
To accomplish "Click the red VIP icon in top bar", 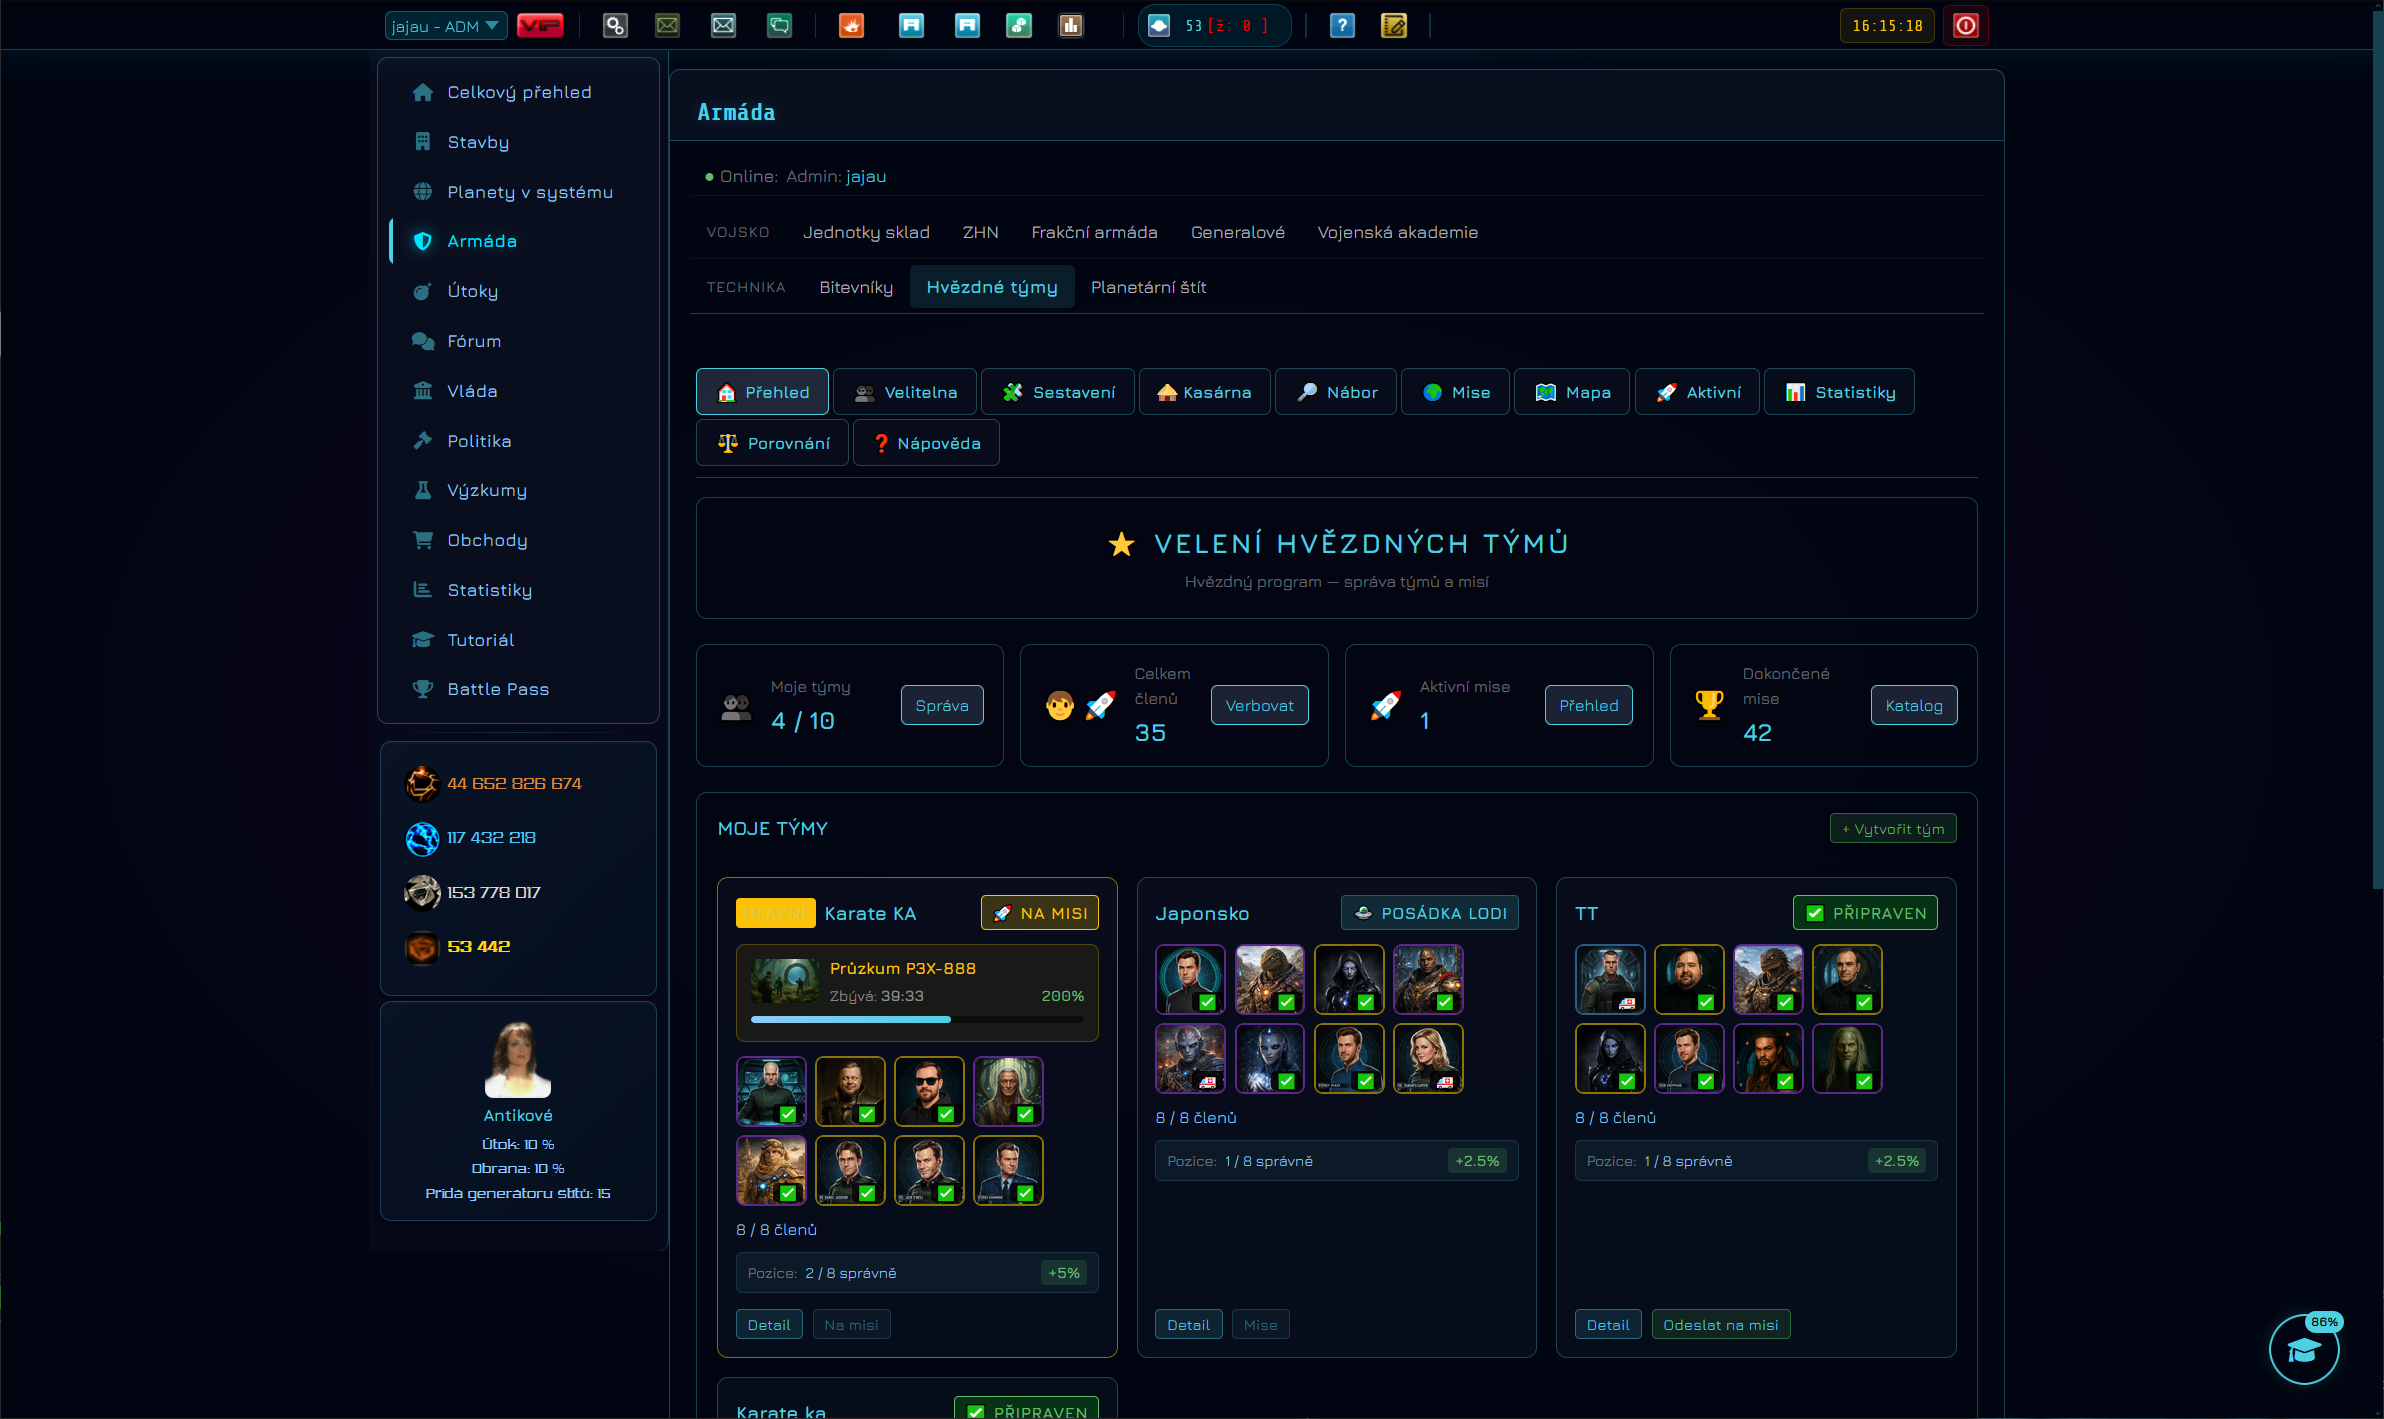I will coord(540,26).
